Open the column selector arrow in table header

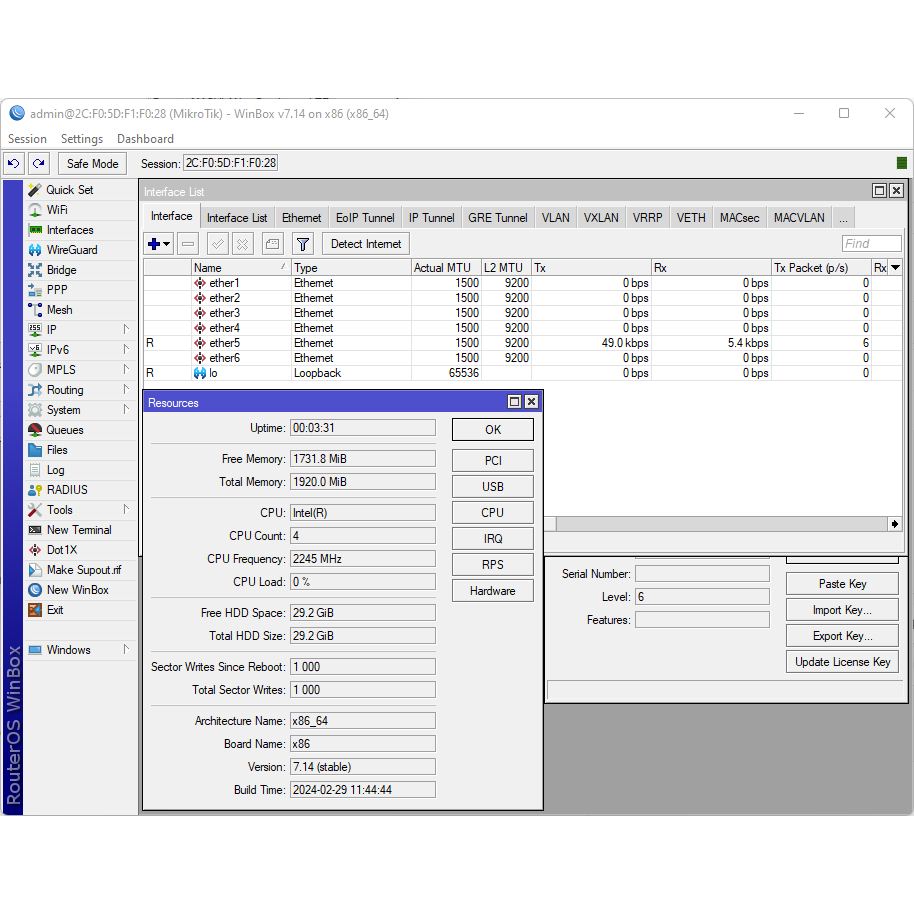coord(895,267)
